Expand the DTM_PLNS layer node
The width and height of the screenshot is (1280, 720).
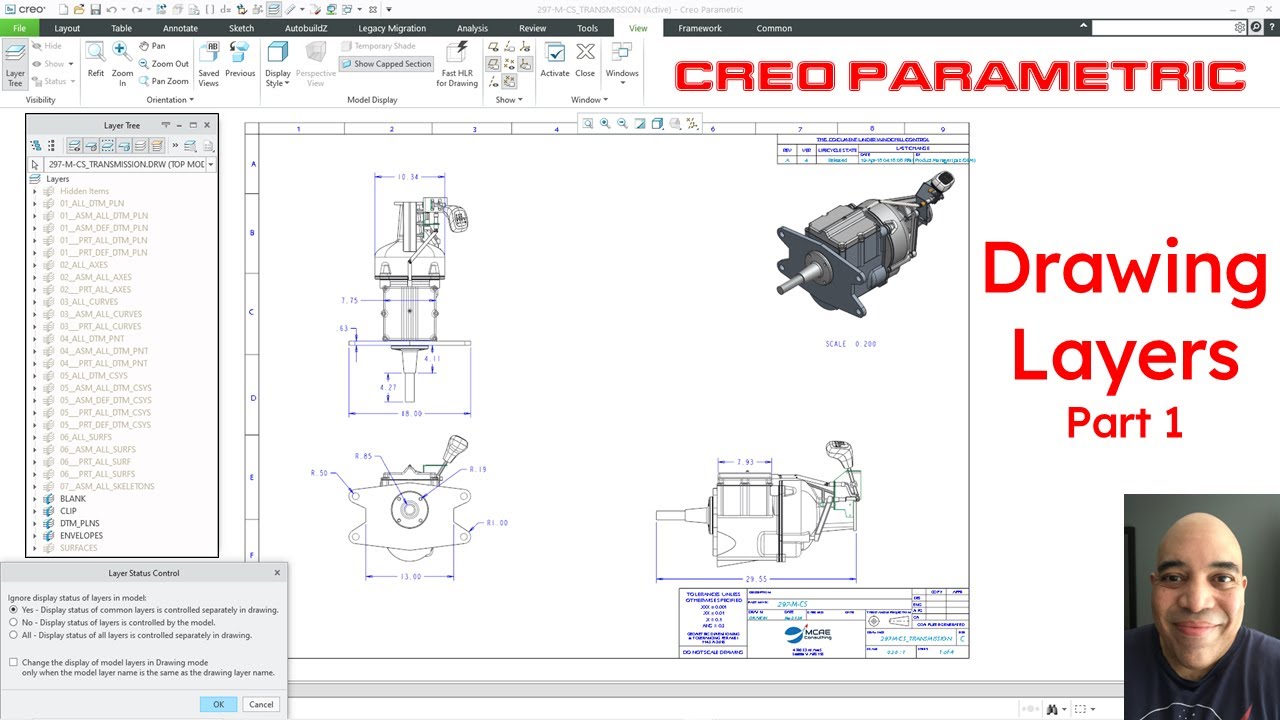point(35,523)
